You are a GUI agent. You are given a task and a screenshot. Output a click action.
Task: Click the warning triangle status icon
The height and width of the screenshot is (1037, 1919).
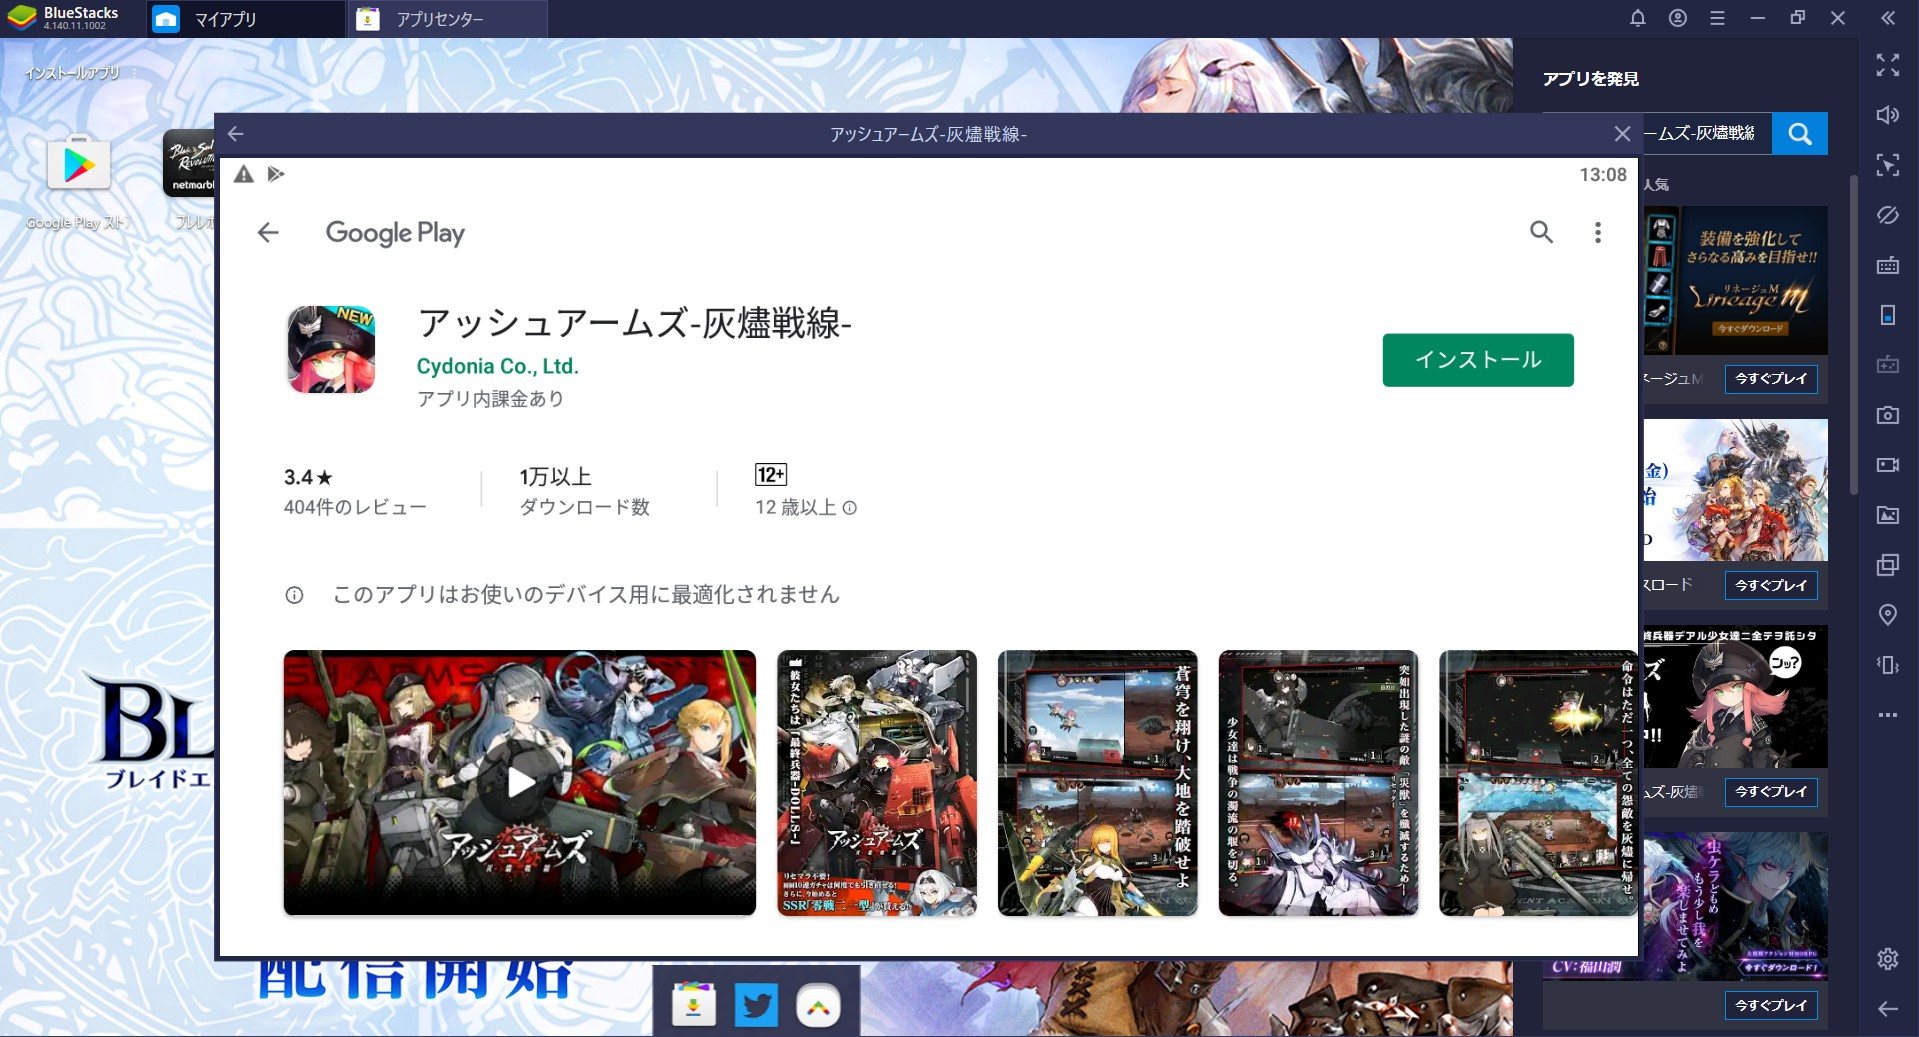(x=244, y=174)
